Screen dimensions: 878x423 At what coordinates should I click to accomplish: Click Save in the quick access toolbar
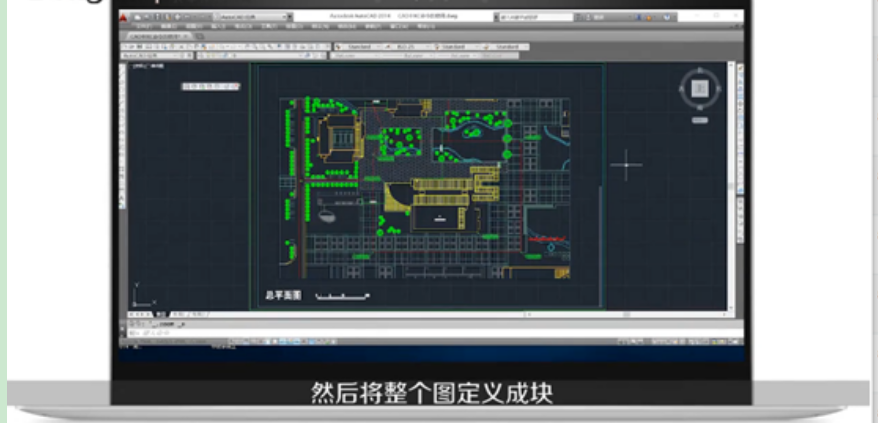click(156, 17)
